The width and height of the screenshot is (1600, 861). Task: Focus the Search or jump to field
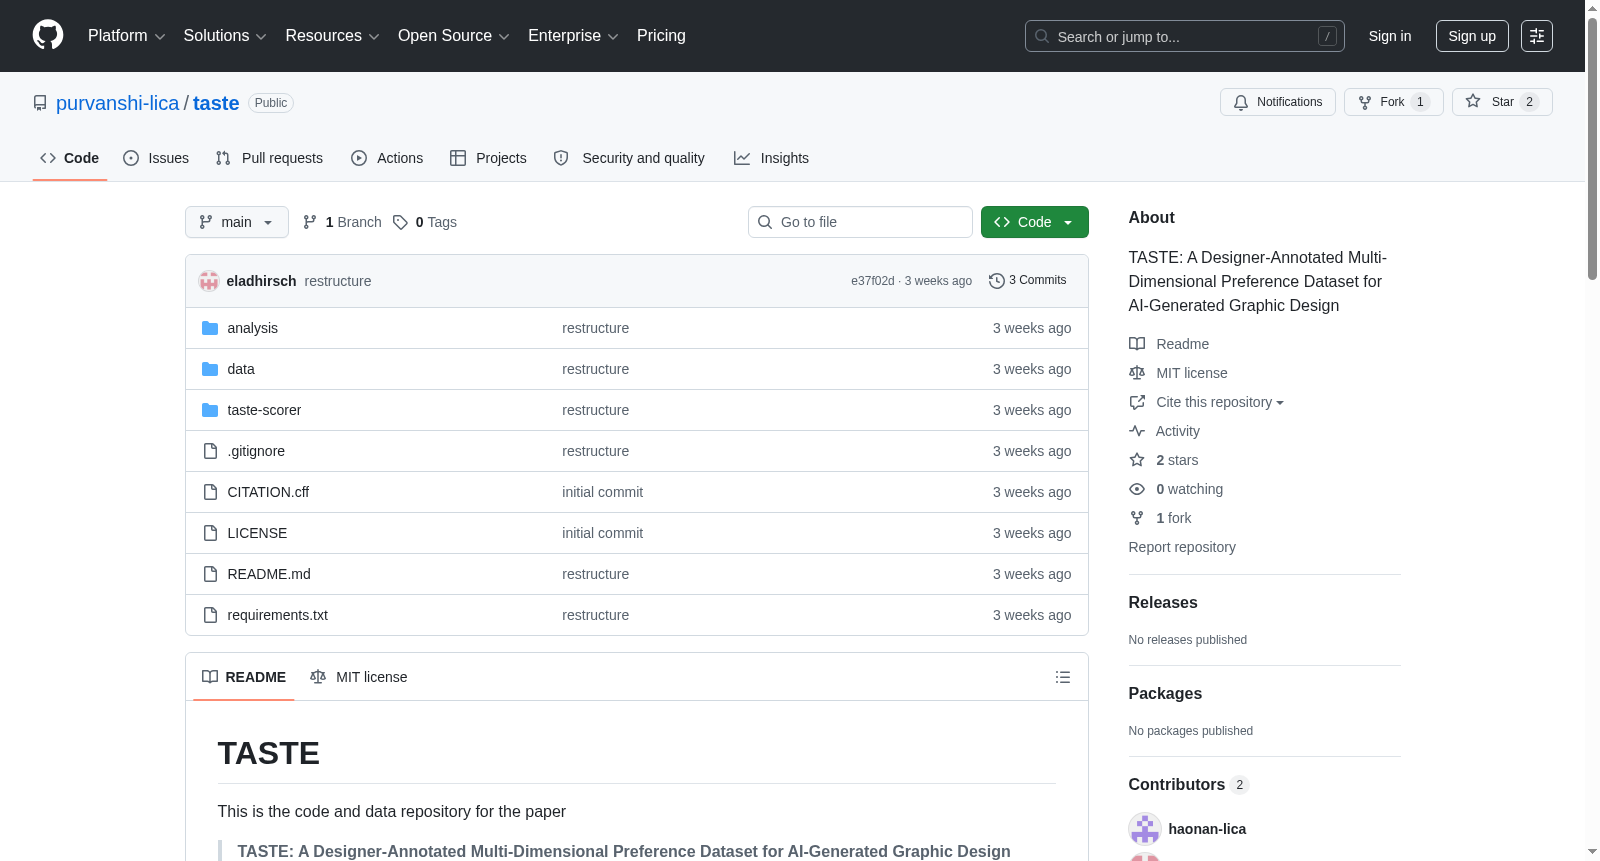point(1184,36)
